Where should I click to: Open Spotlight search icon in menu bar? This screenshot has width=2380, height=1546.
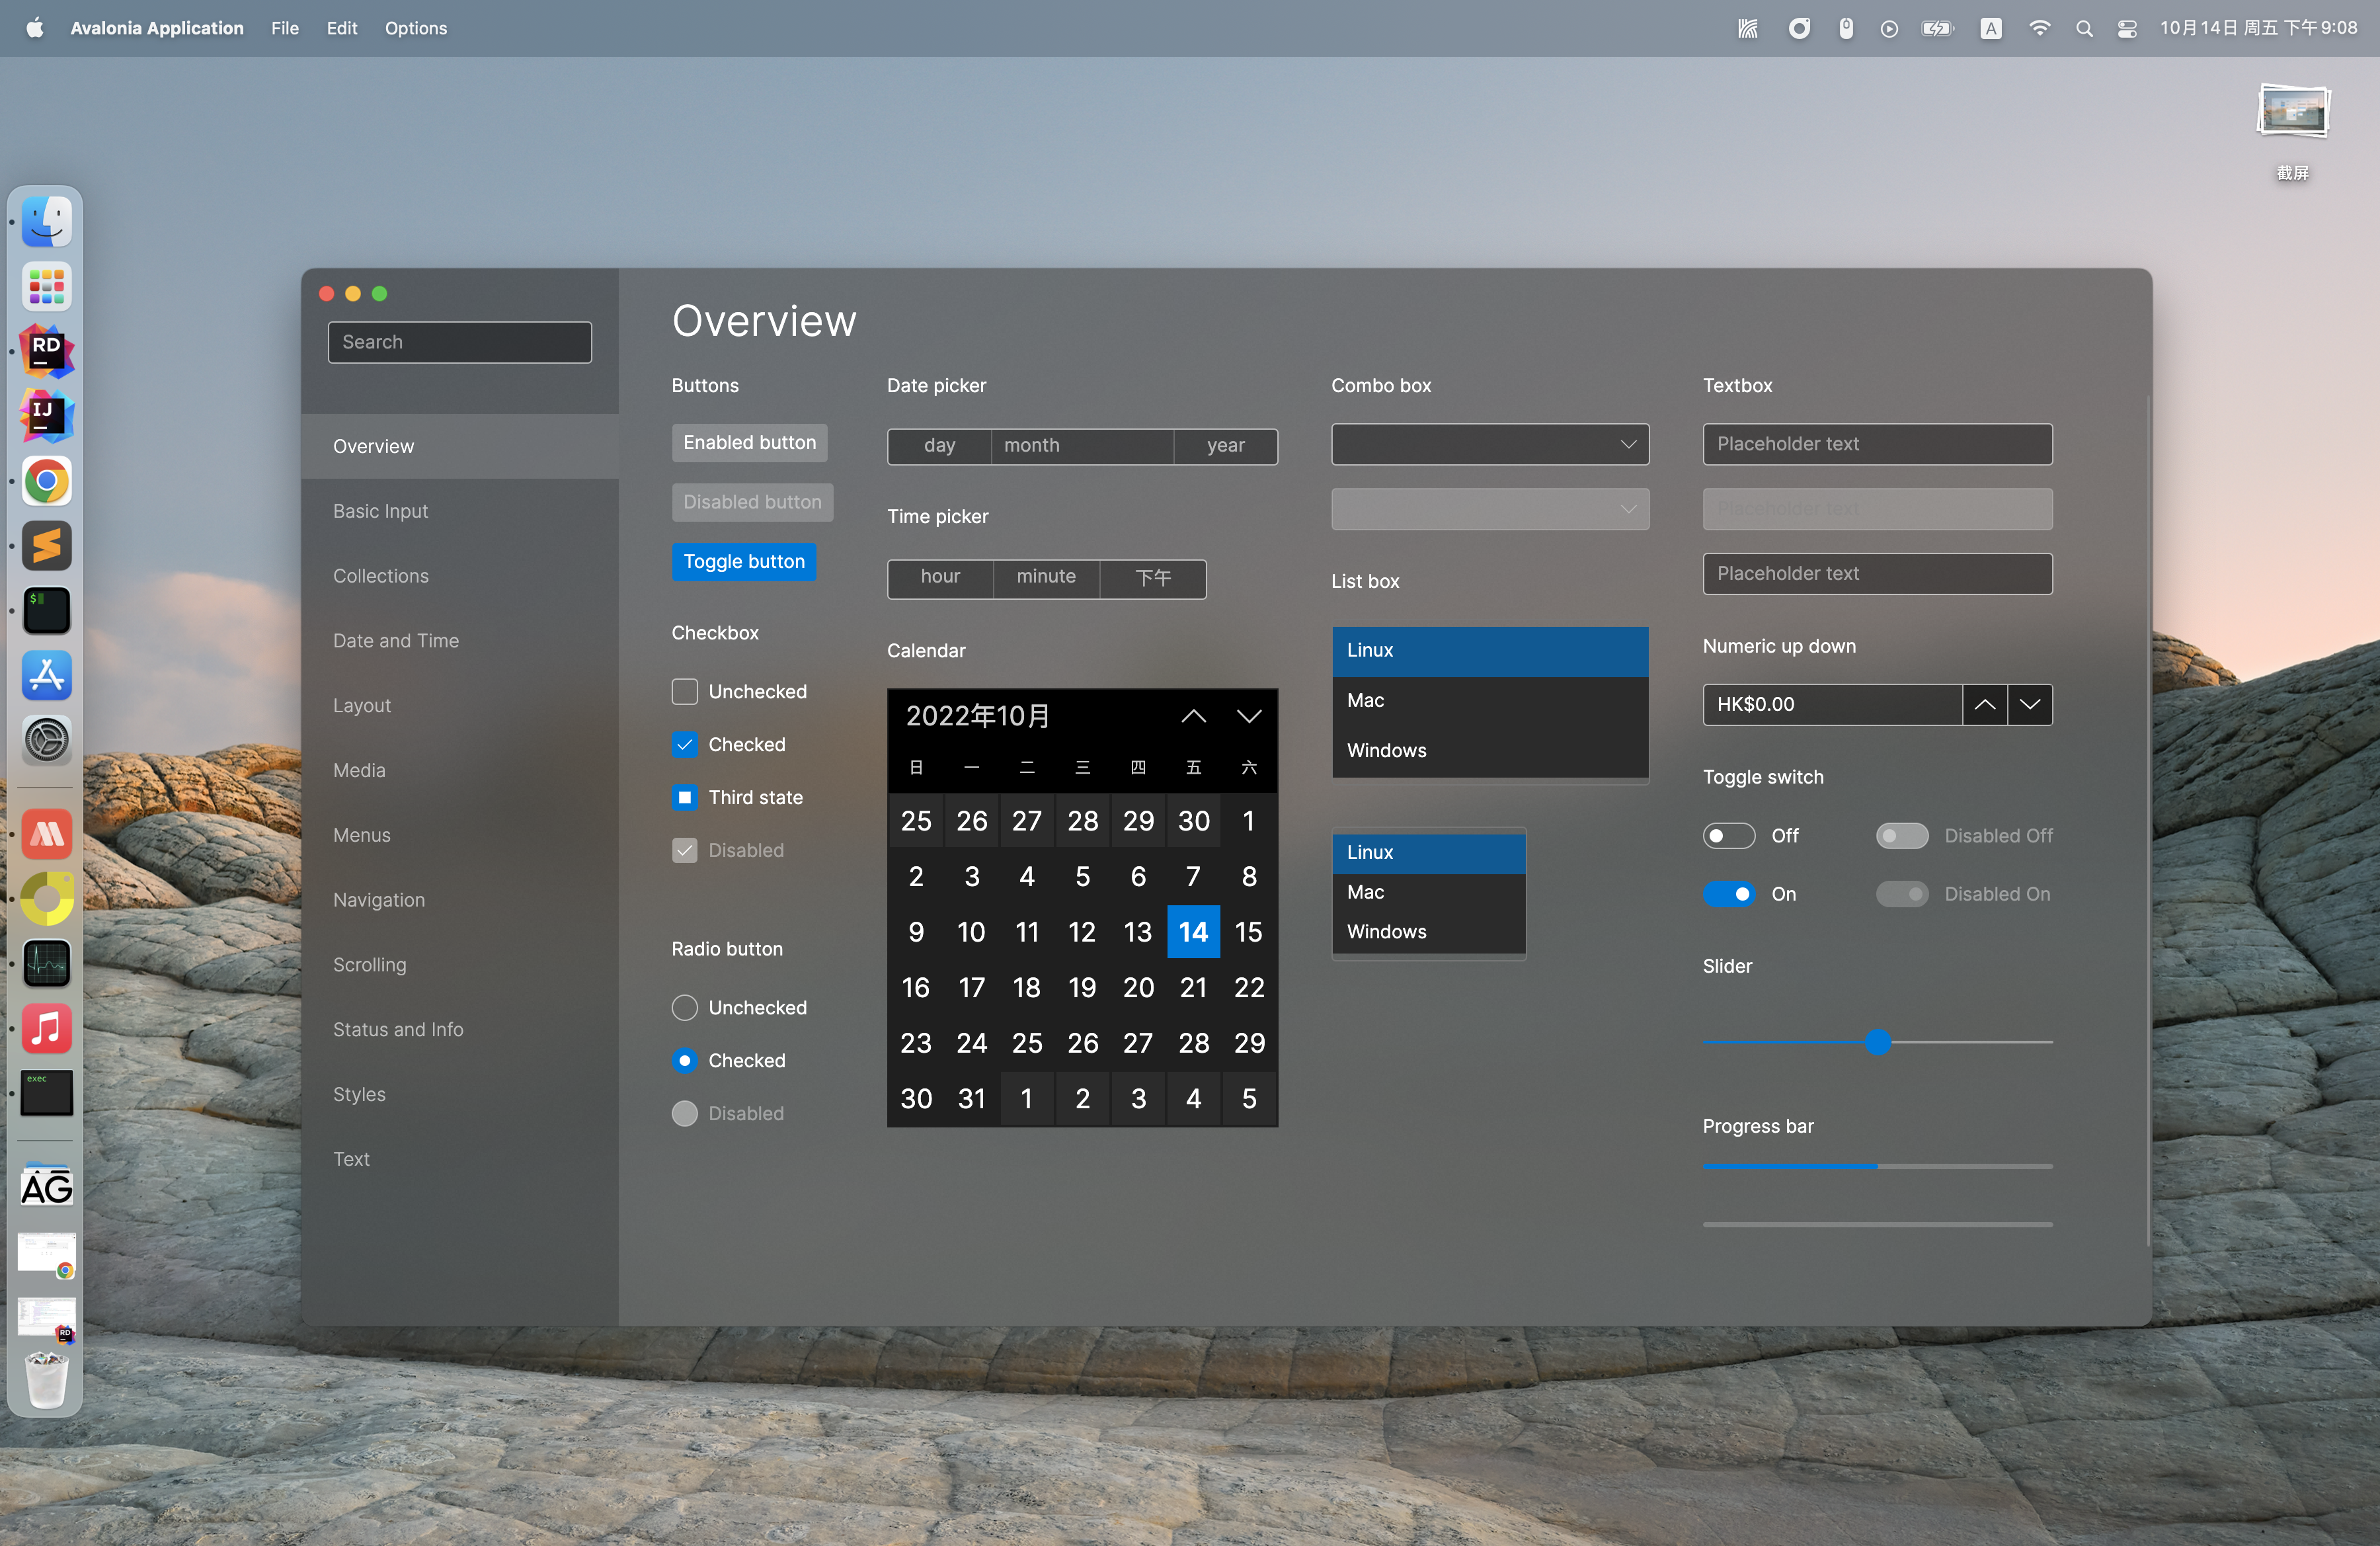click(2084, 28)
